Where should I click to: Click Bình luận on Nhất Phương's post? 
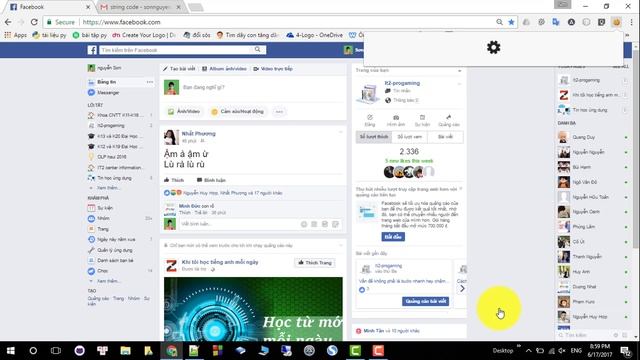(x=211, y=180)
